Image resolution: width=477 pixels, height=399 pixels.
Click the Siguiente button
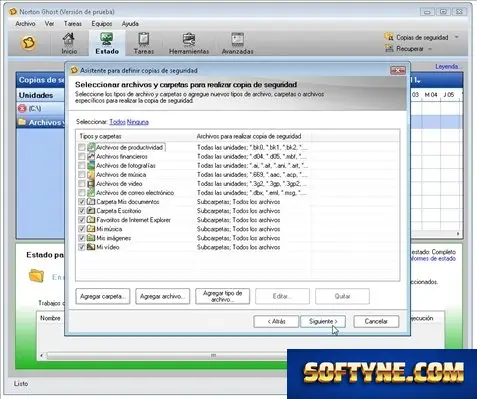(323, 321)
